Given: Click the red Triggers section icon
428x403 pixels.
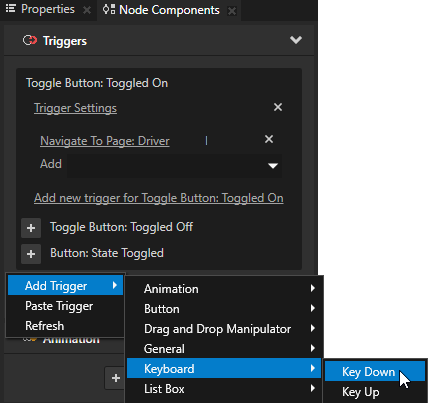Looking at the screenshot, I should click(x=30, y=40).
